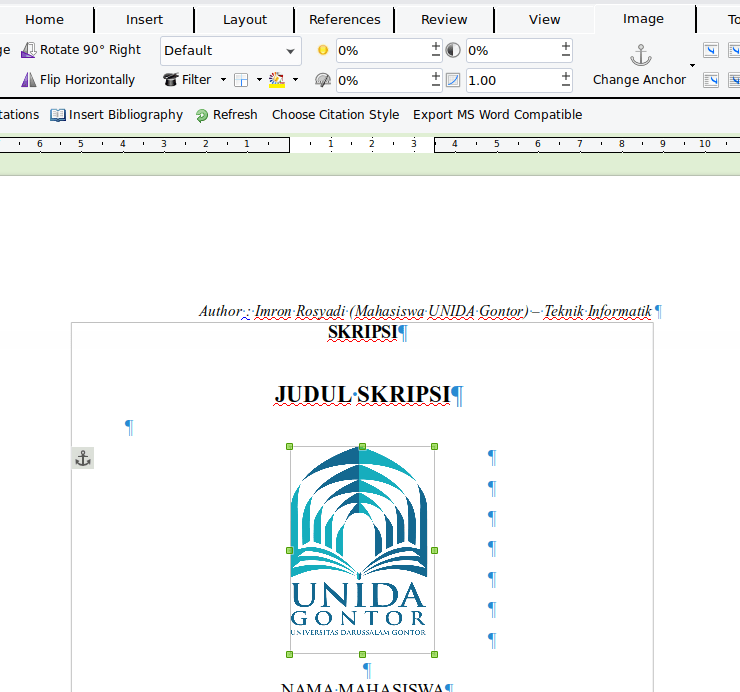The image size is (740, 692).
Task: Decrease brightness with the minus stepper
Action: coord(436,55)
